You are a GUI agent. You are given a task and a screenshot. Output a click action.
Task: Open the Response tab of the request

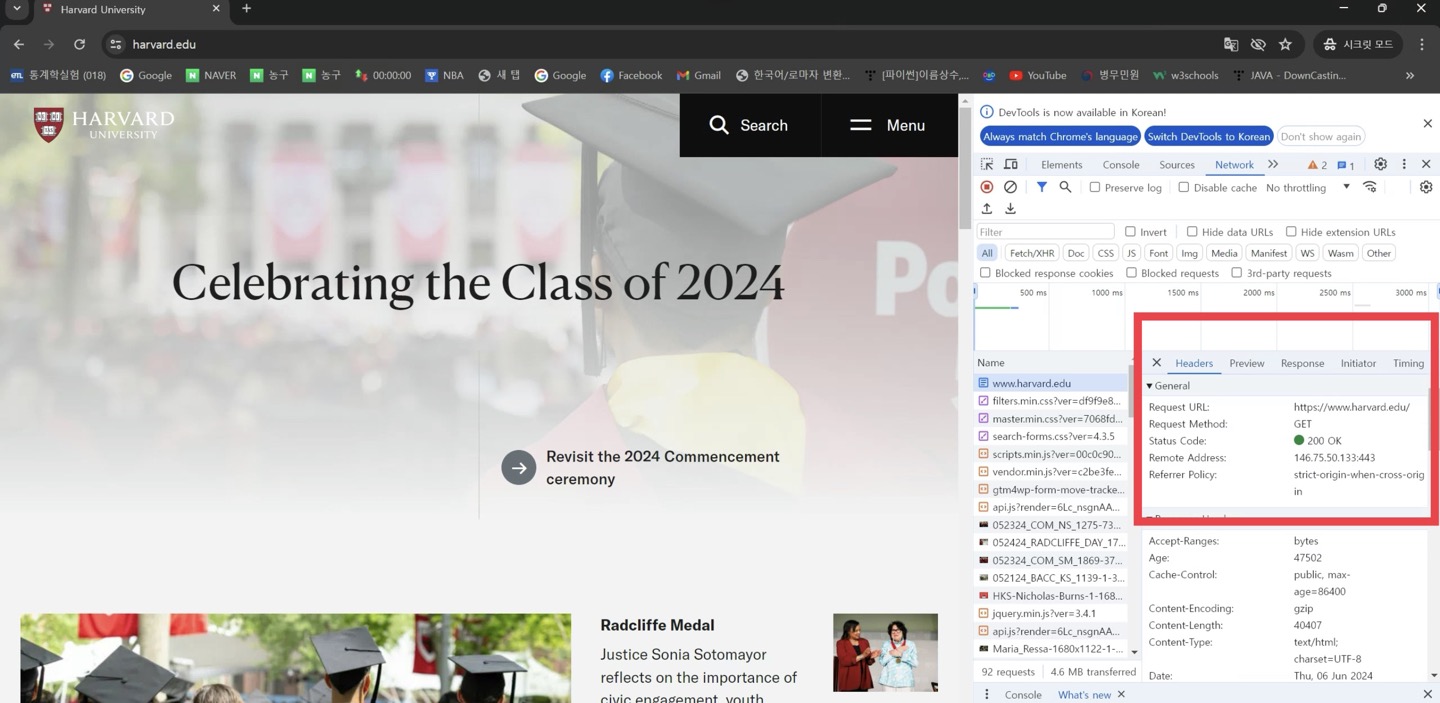click(1302, 363)
